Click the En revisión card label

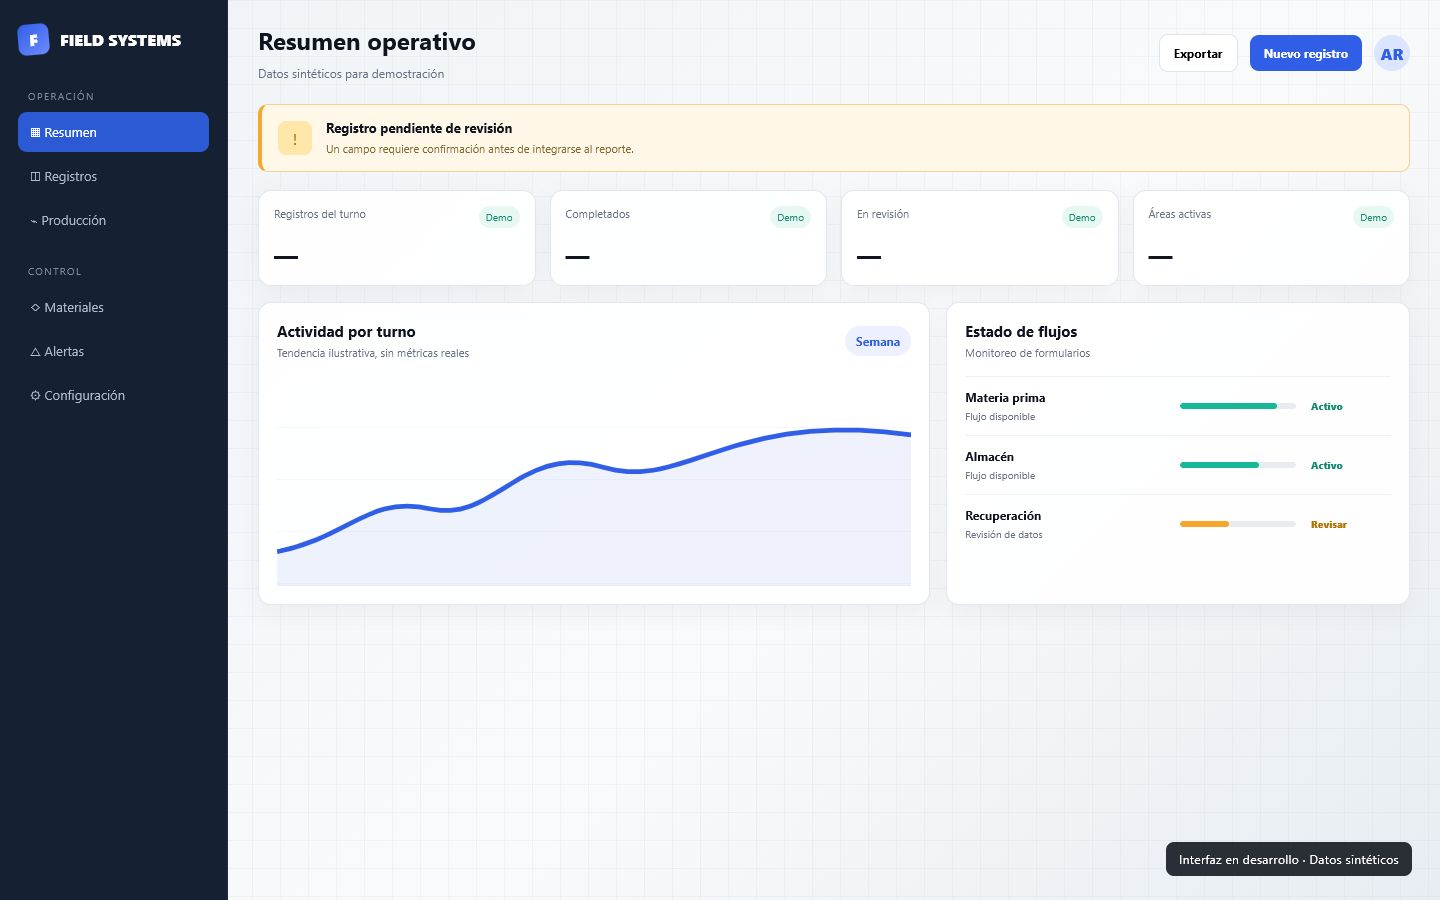(883, 214)
